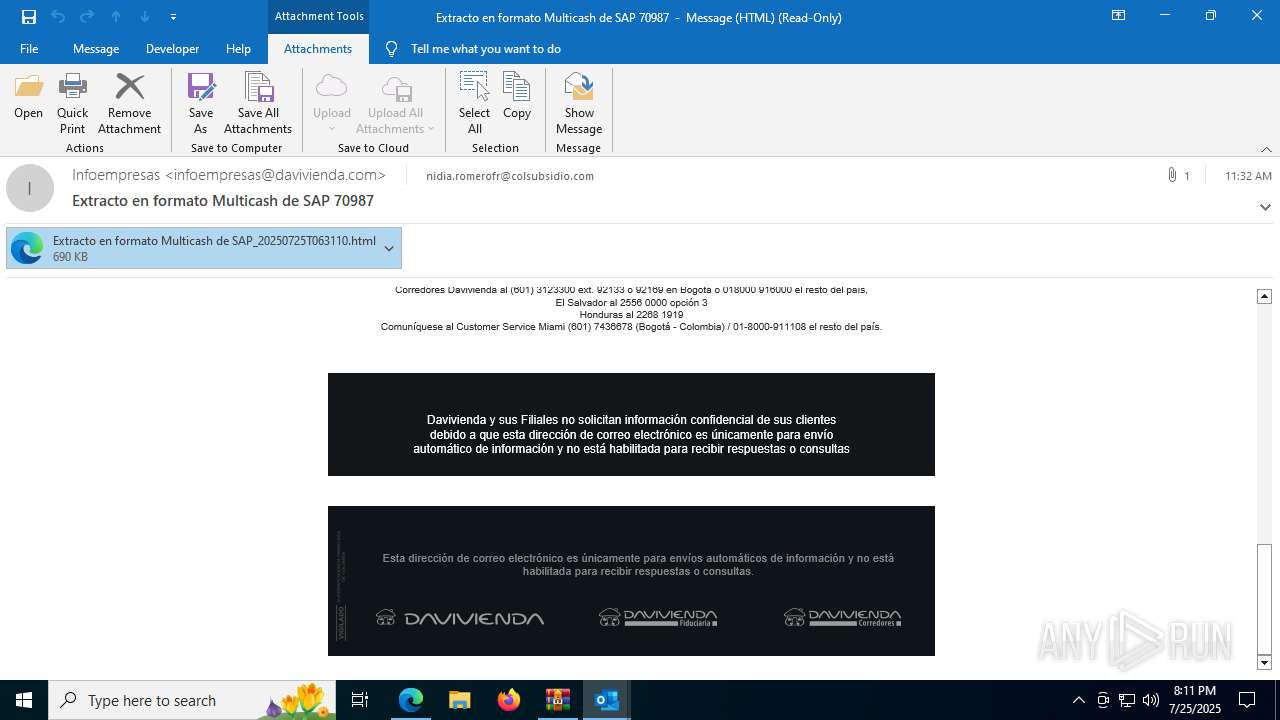
Task: Select the Attachments ribbon tab
Action: [318, 49]
